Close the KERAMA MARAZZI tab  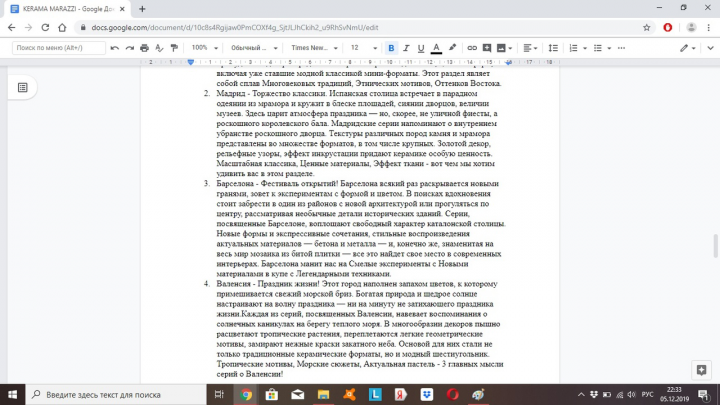tap(122, 9)
